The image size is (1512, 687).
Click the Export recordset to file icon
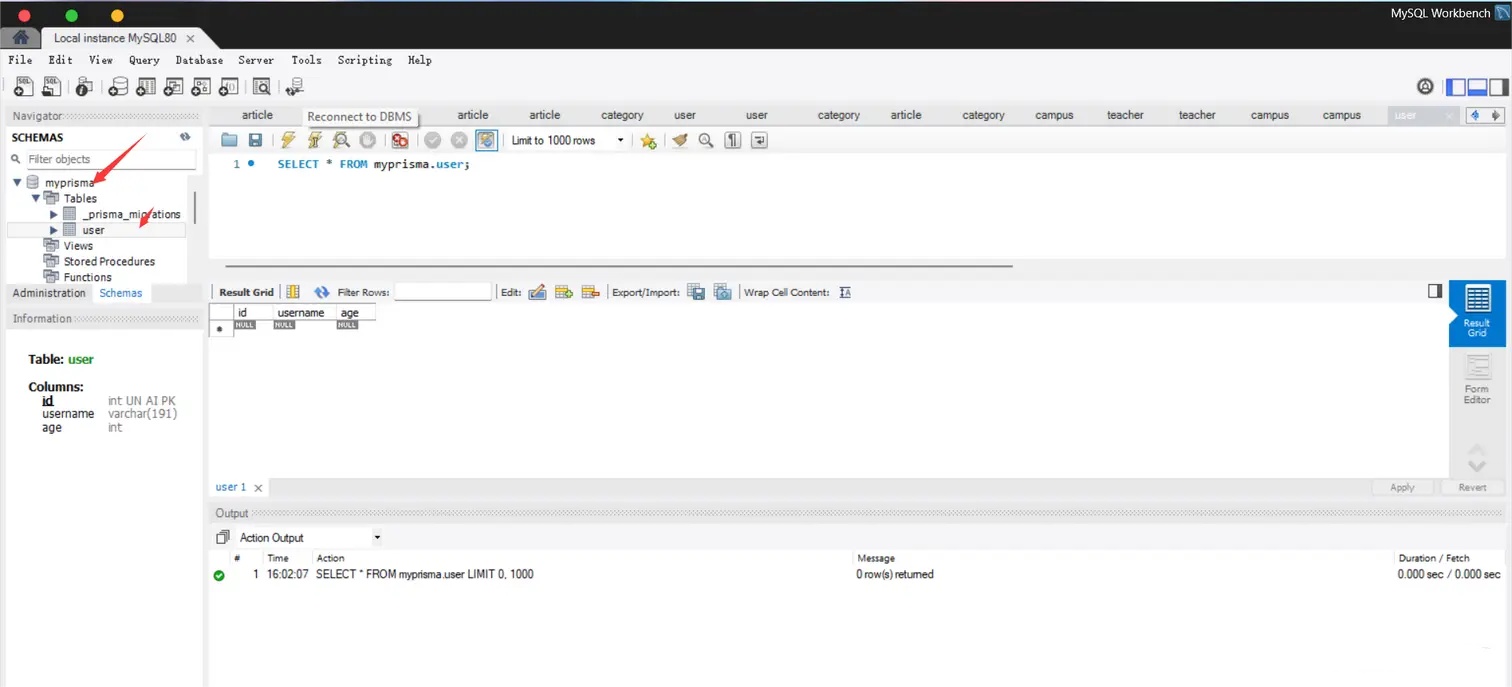(x=697, y=292)
